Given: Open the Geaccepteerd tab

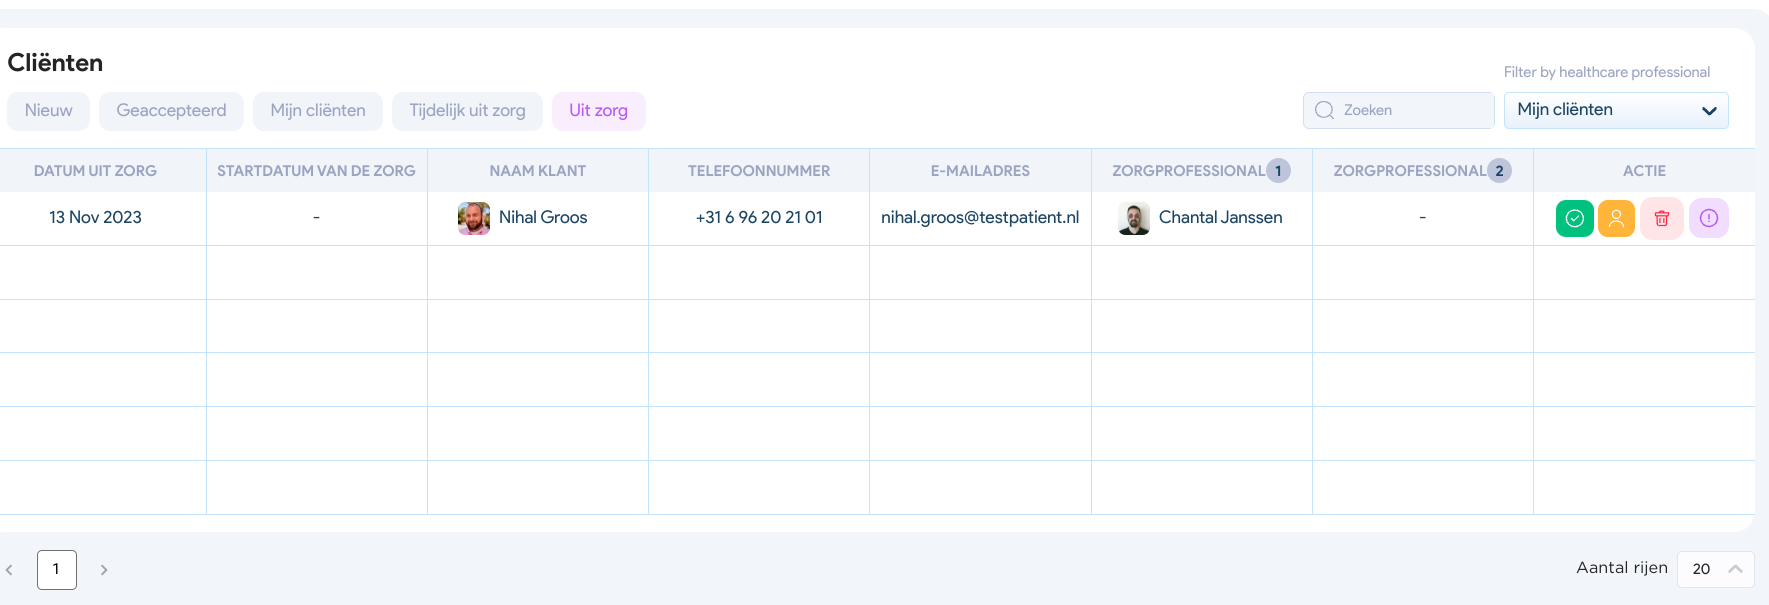Looking at the screenshot, I should (x=171, y=111).
